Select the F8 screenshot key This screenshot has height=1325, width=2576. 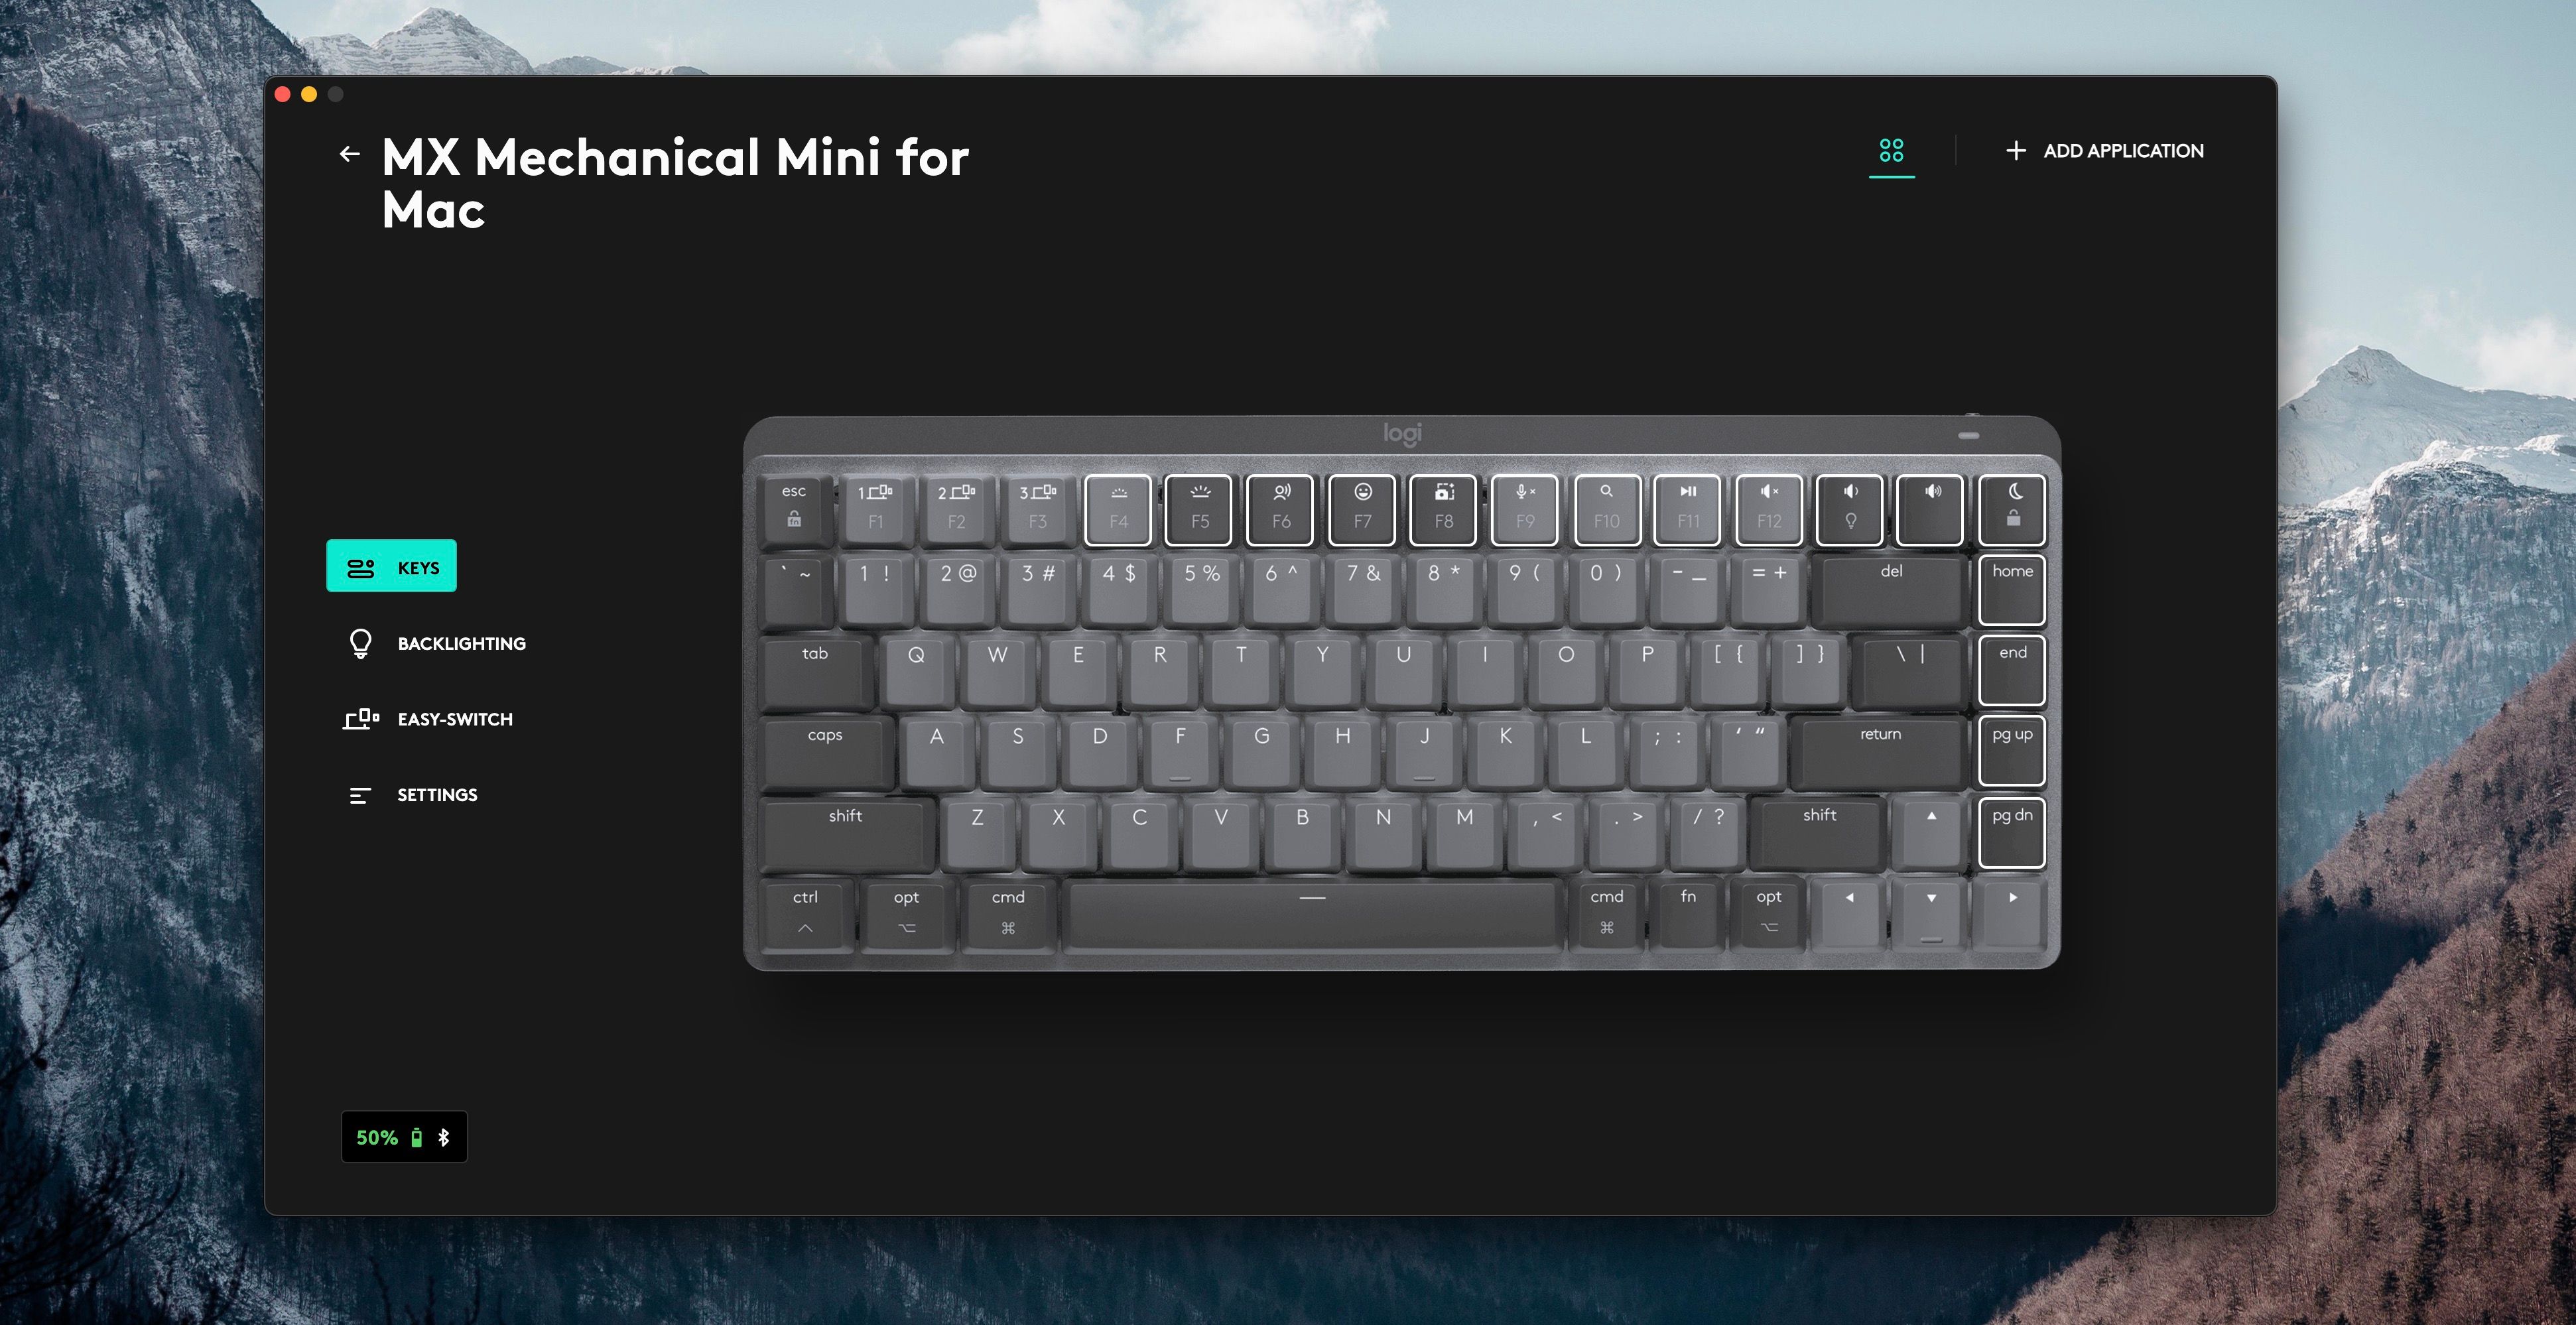(1443, 510)
